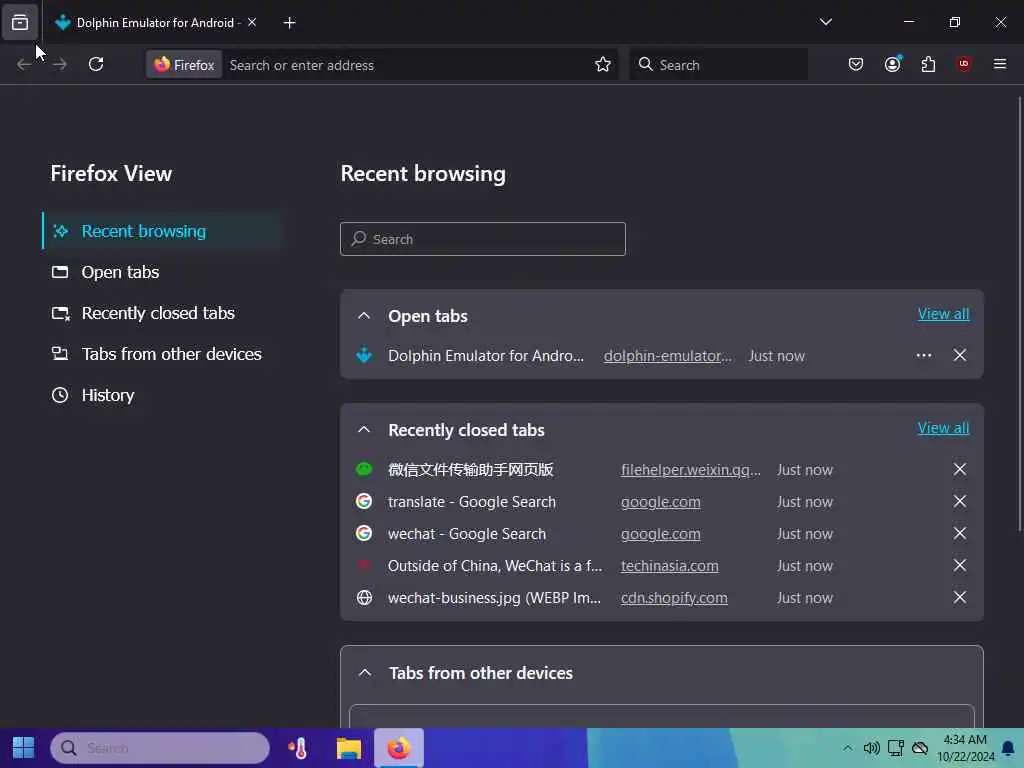Collapse the Recently closed tabs section

pos(364,430)
